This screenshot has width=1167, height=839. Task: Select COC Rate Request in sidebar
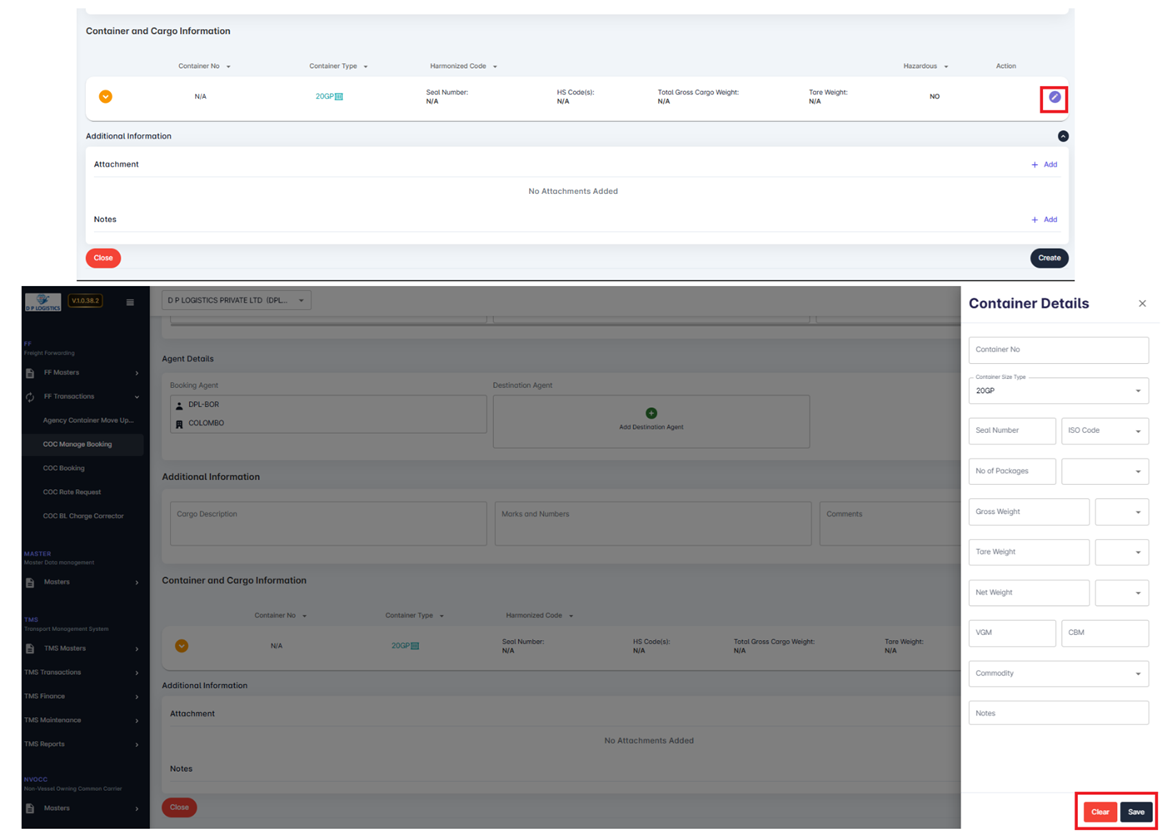coord(72,492)
